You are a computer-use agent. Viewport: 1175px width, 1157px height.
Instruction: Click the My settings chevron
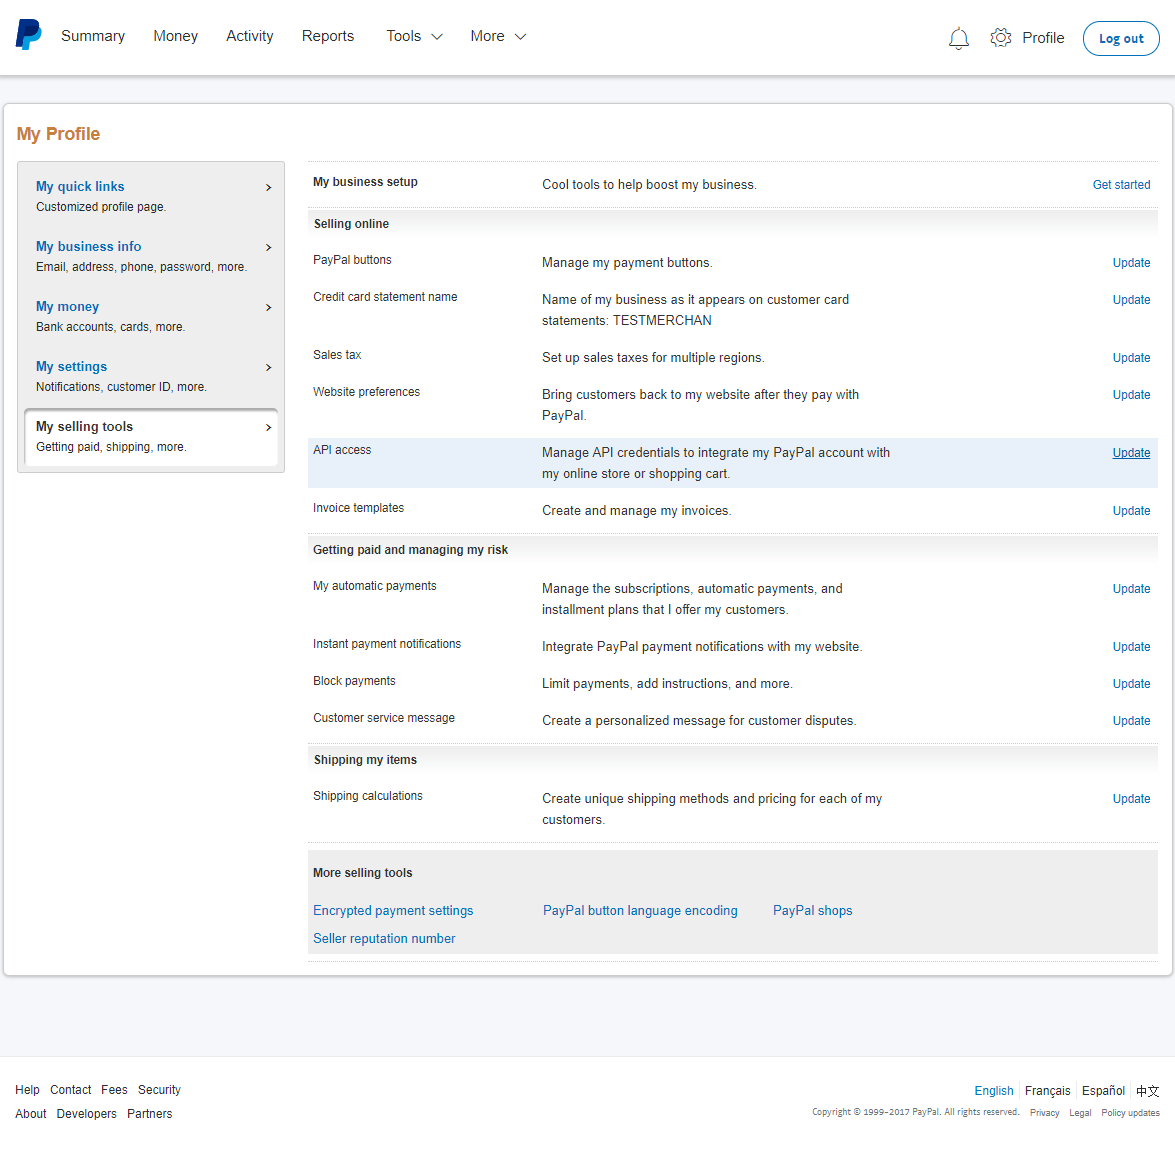pos(268,367)
